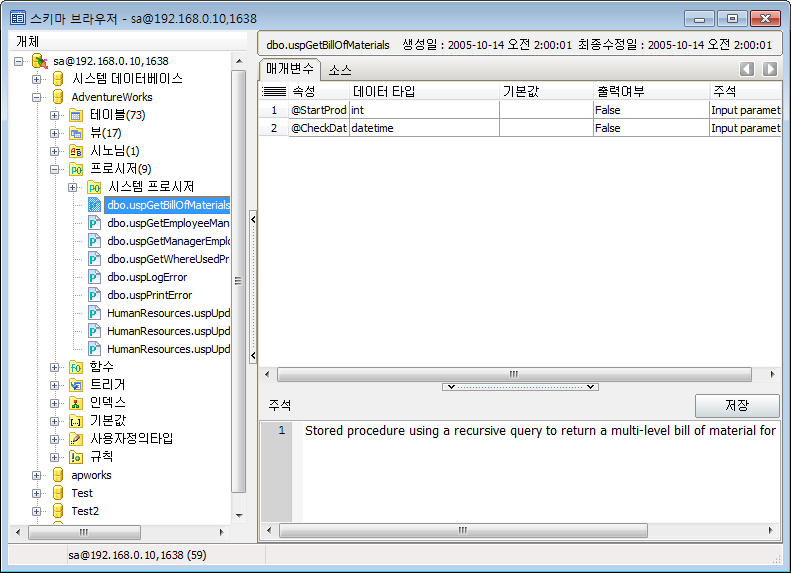Image resolution: width=791 pixels, height=573 pixels.
Task: Expand the 시스템 데이터베이스 node
Action: click(x=37, y=79)
